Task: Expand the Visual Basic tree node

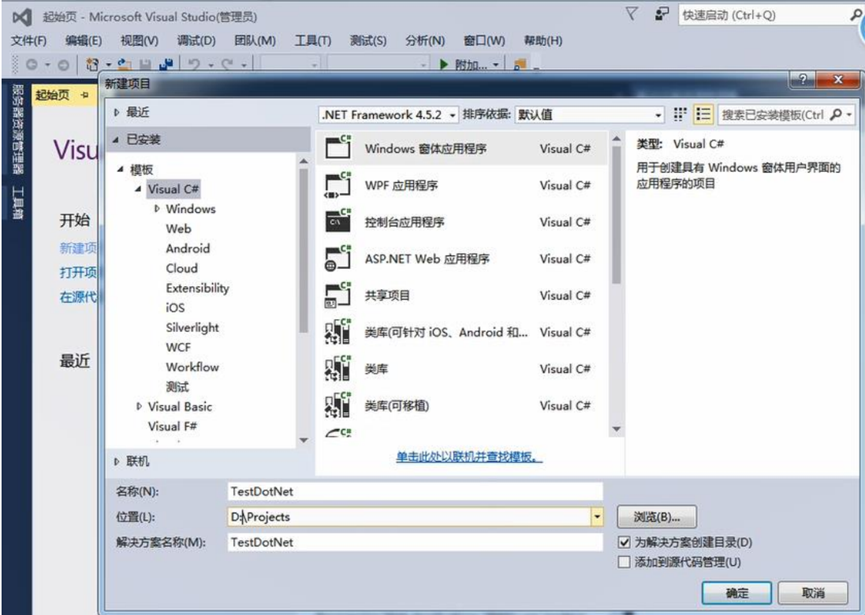Action: tap(142, 406)
